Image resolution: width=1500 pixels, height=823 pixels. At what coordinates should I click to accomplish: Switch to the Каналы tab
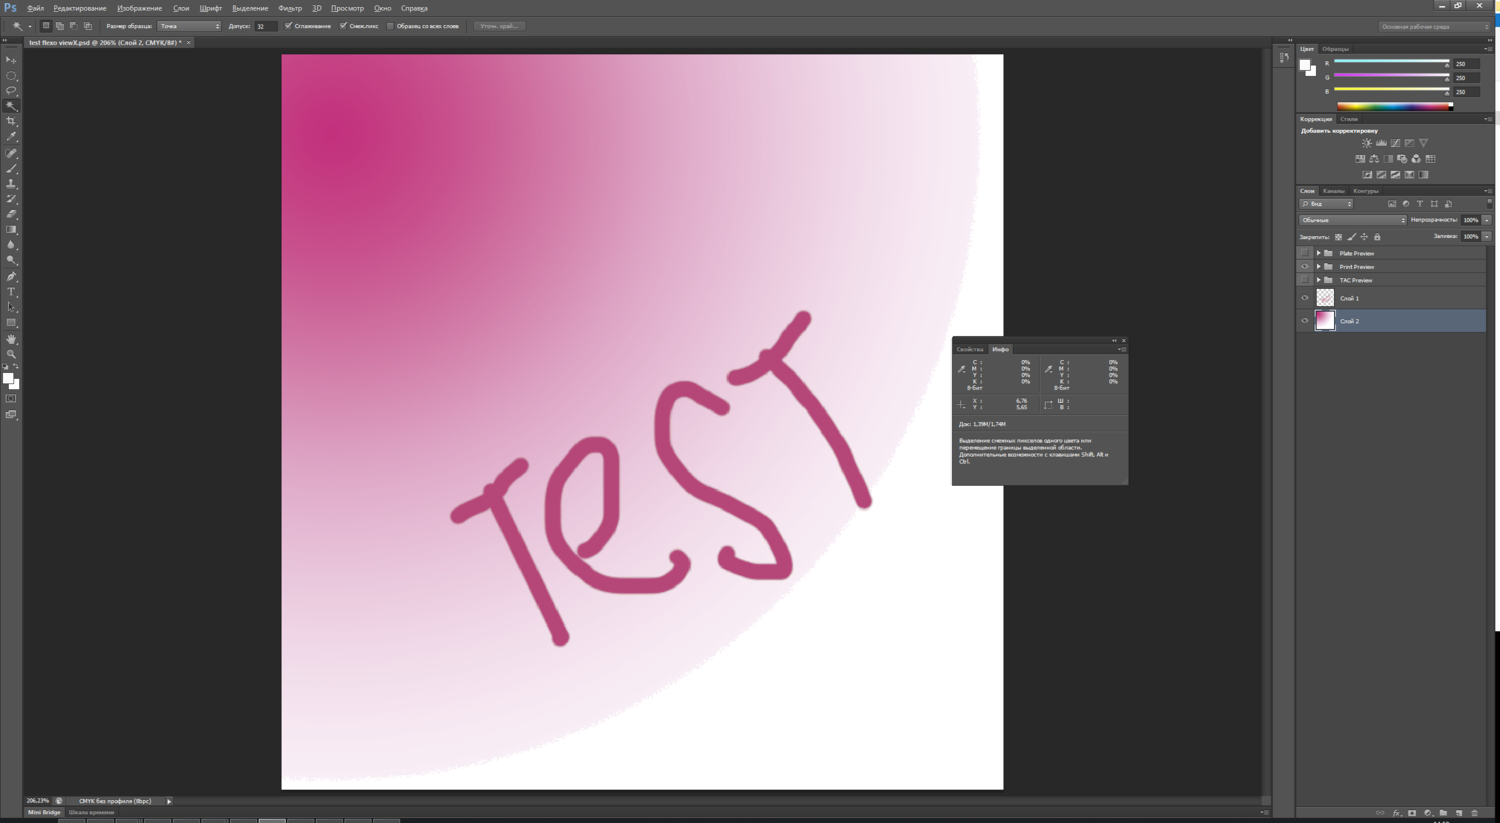coord(1332,190)
